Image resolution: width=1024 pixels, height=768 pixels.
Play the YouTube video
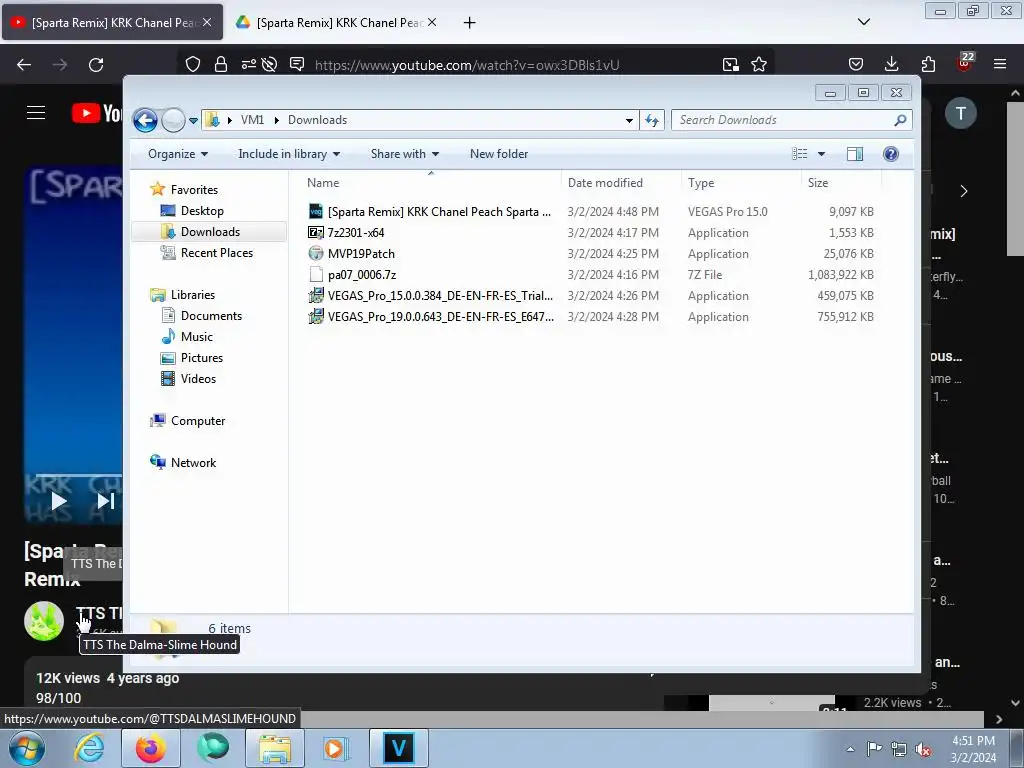coord(59,501)
